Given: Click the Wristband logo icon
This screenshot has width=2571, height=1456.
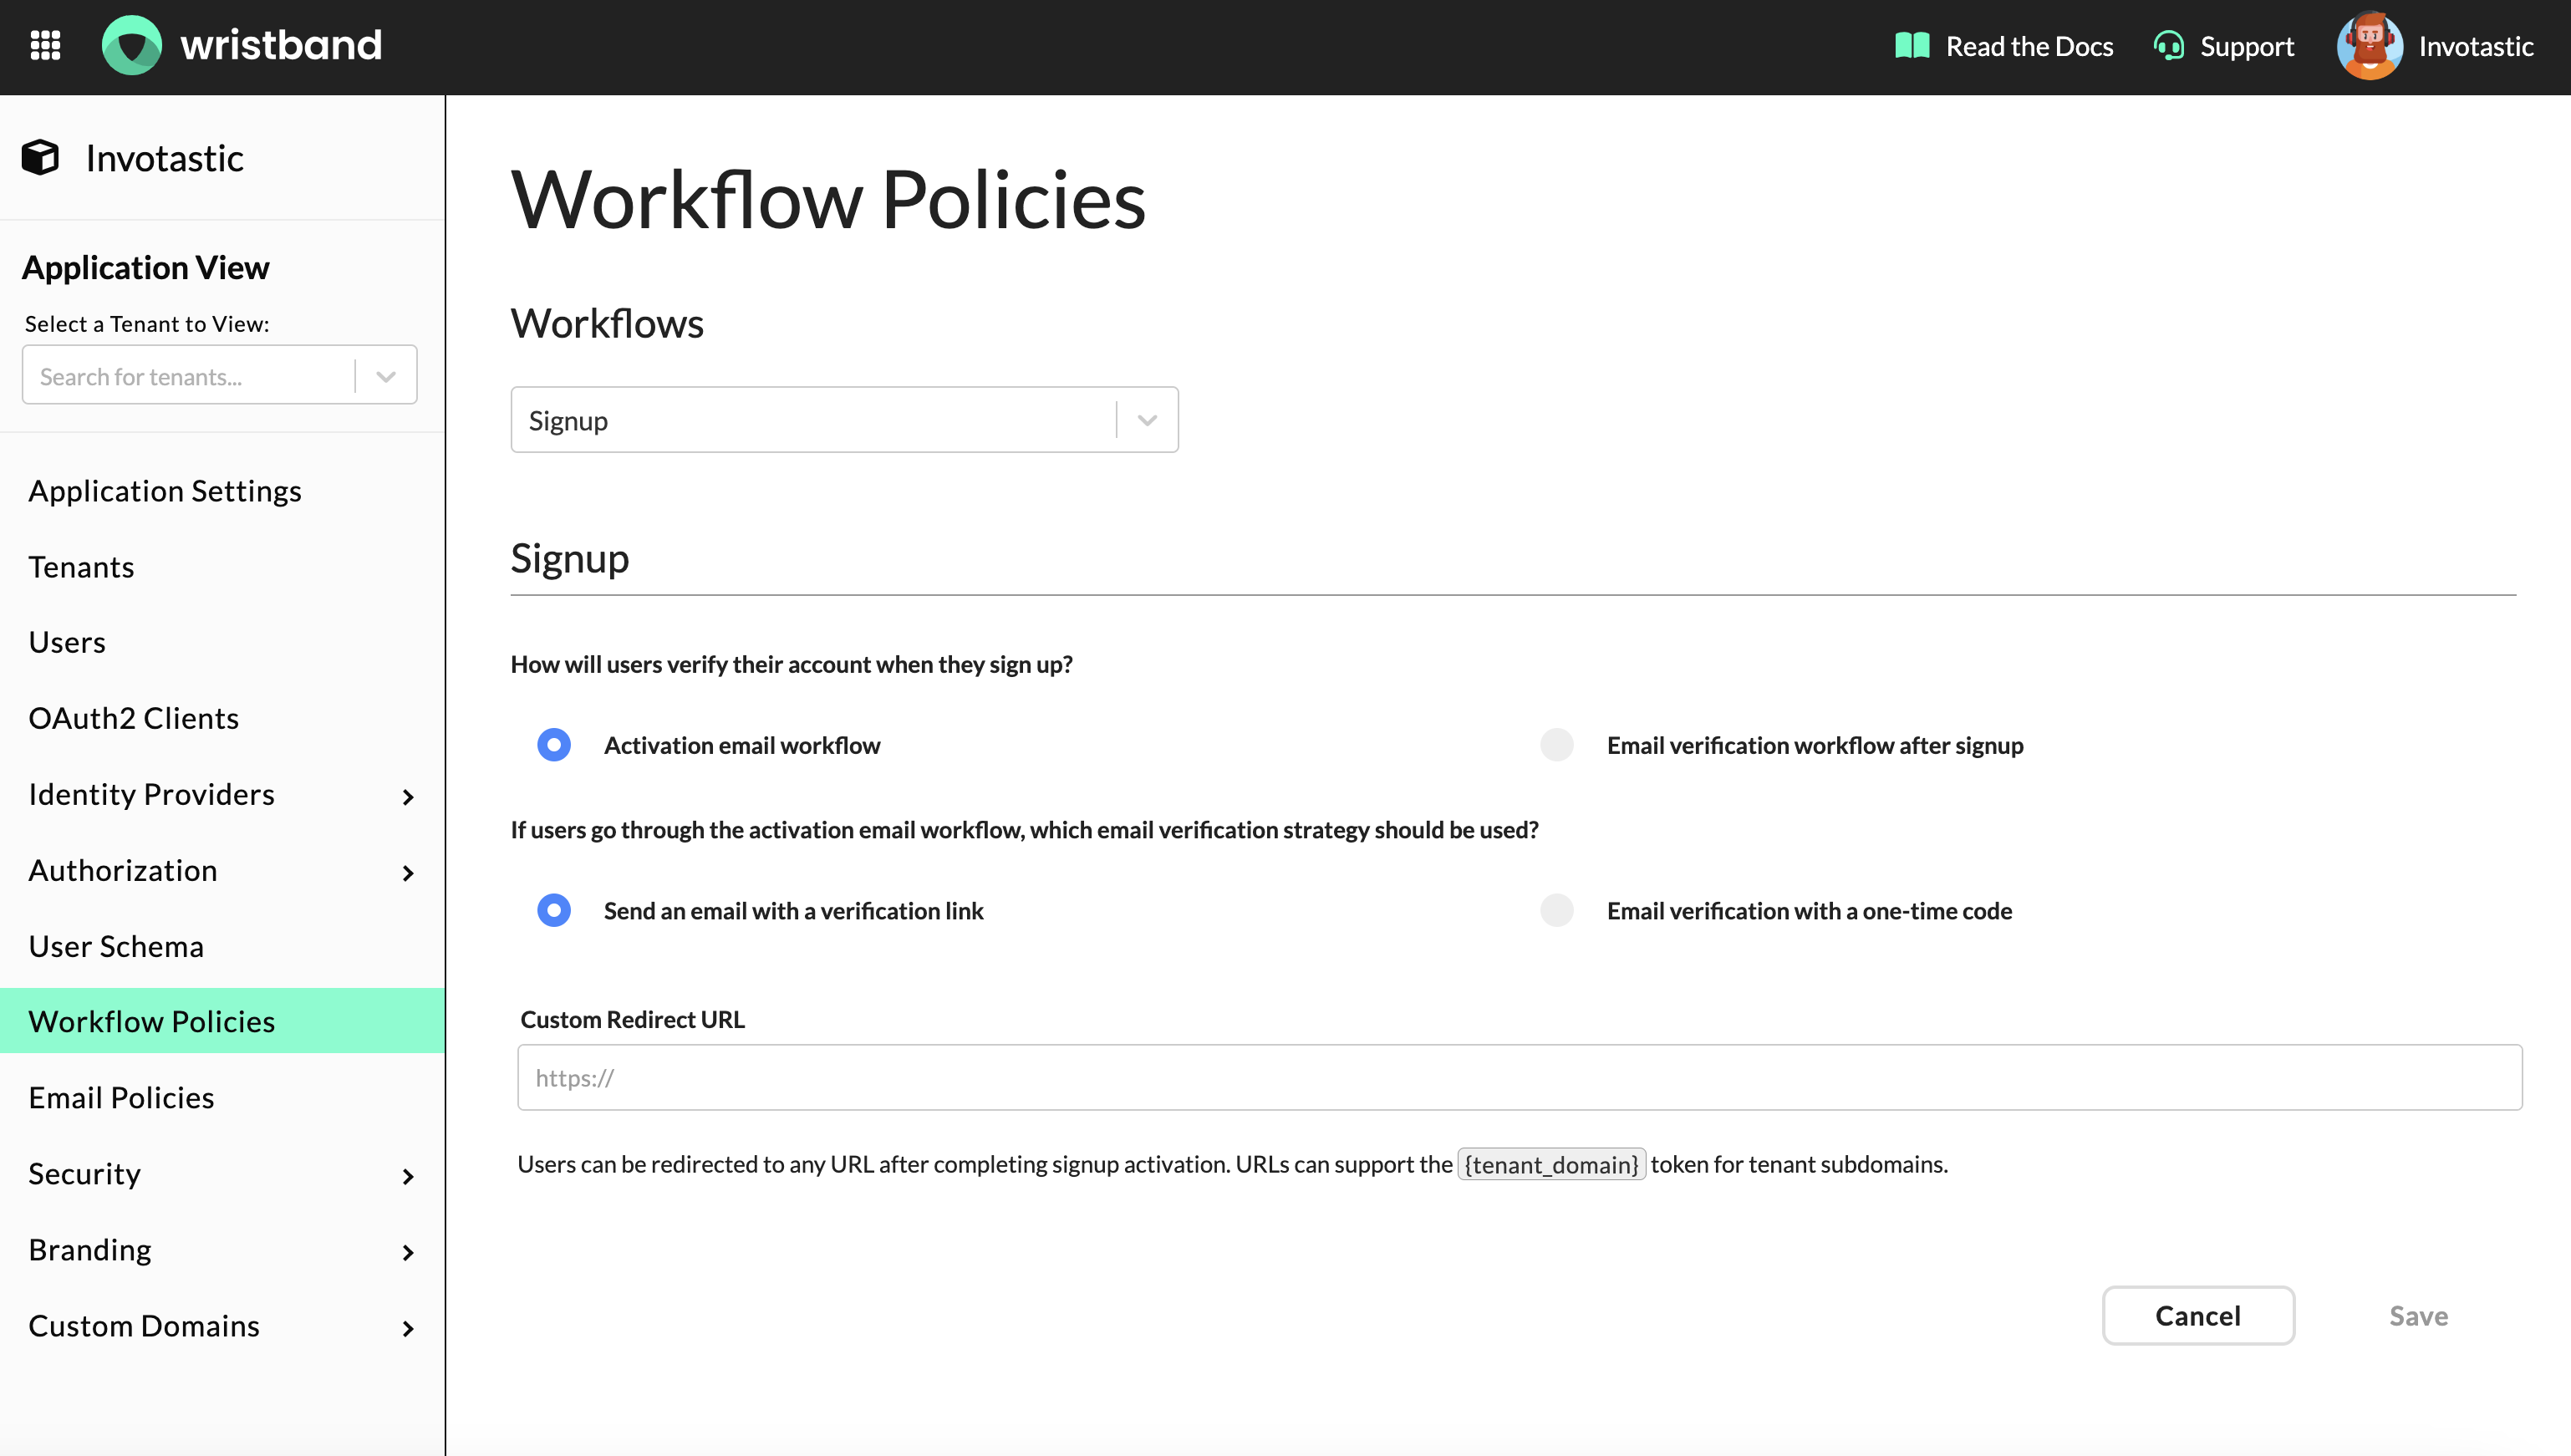Looking at the screenshot, I should 131,45.
